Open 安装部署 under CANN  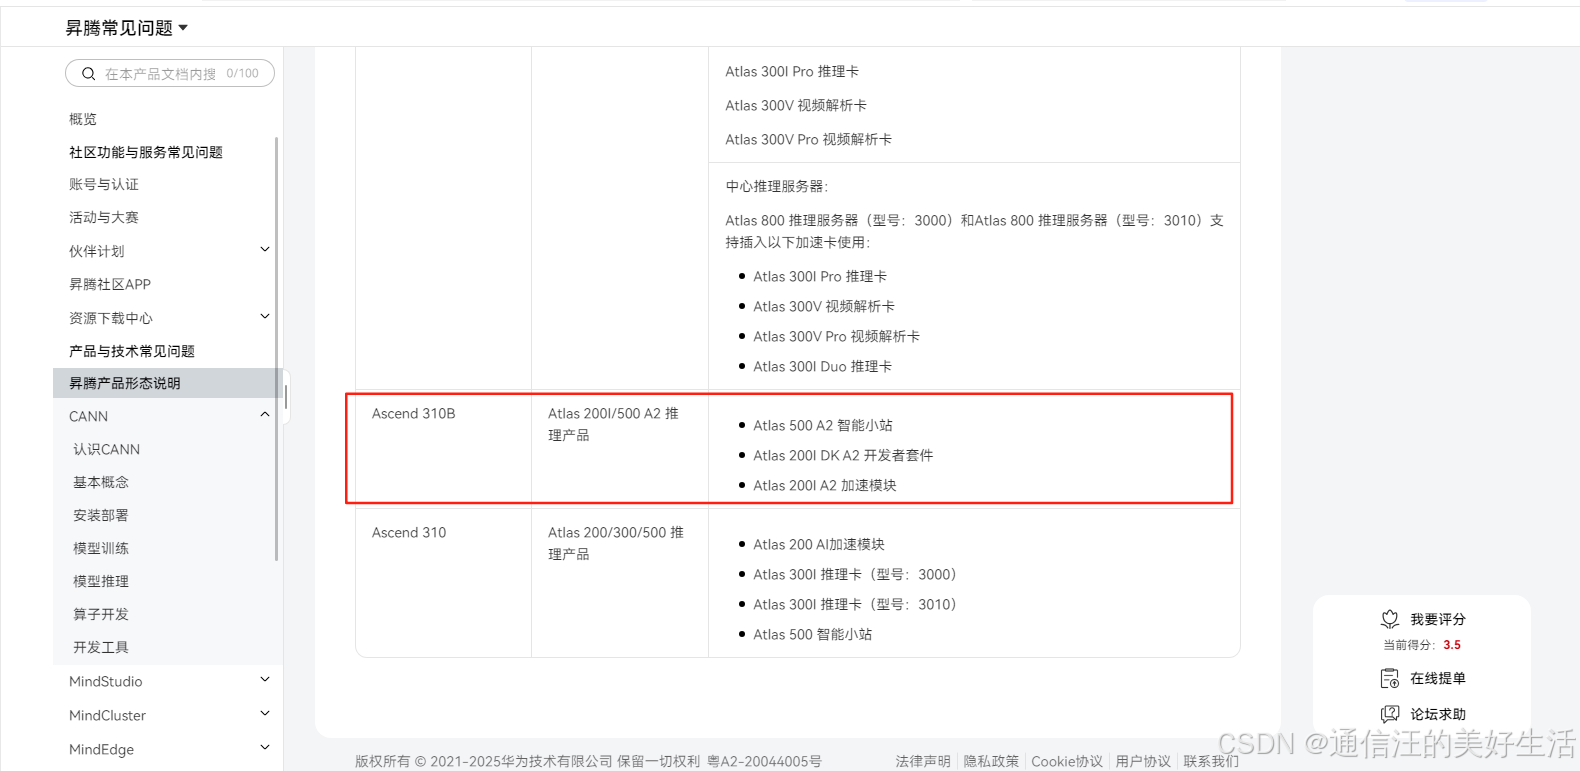point(101,515)
